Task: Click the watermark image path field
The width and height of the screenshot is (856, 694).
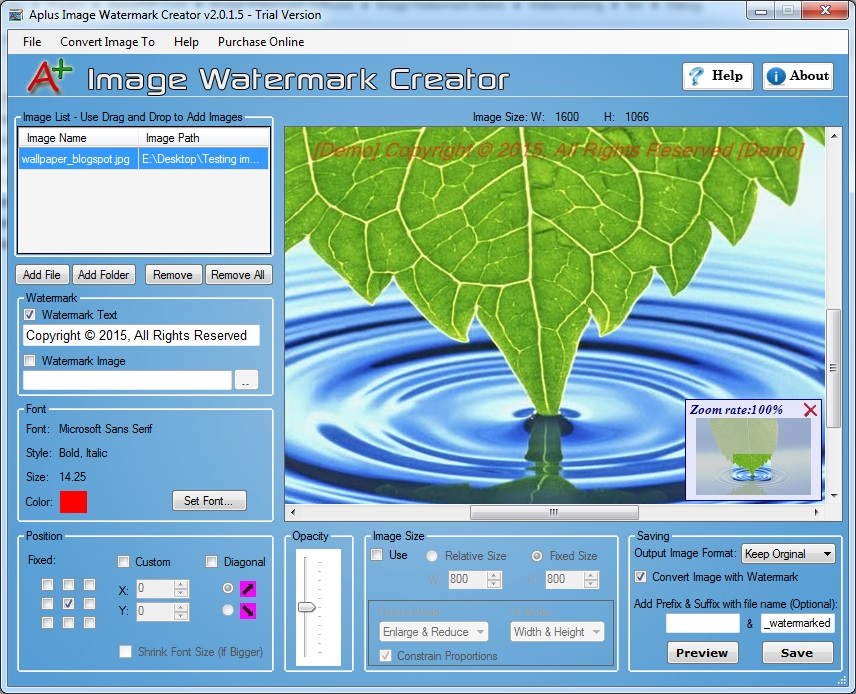Action: (127, 380)
